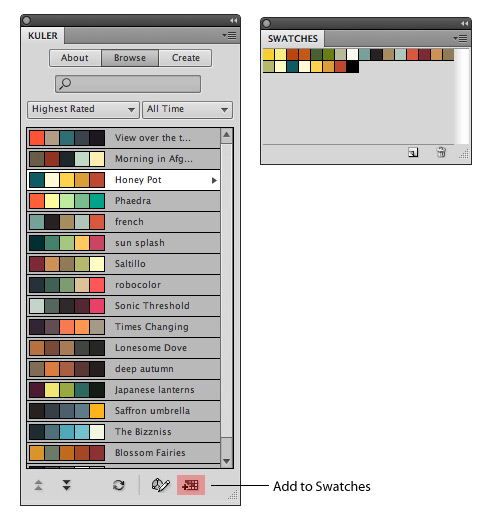Click the Kuler search field
The width and height of the screenshot is (491, 529).
128,84
